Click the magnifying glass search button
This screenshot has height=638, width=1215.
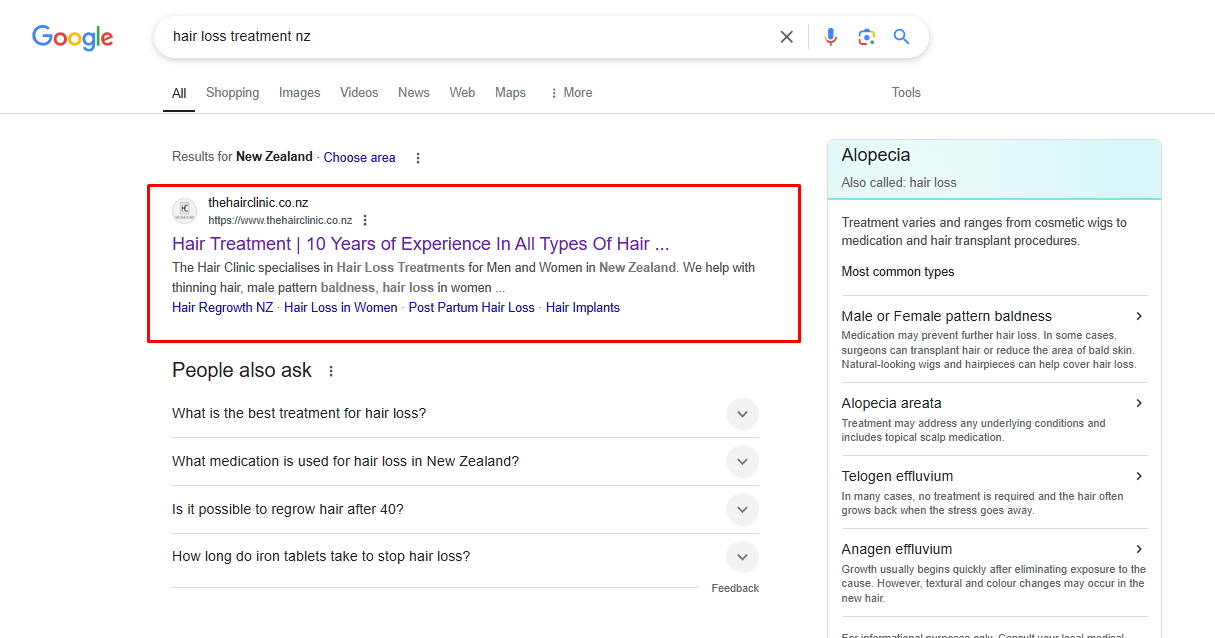901,37
